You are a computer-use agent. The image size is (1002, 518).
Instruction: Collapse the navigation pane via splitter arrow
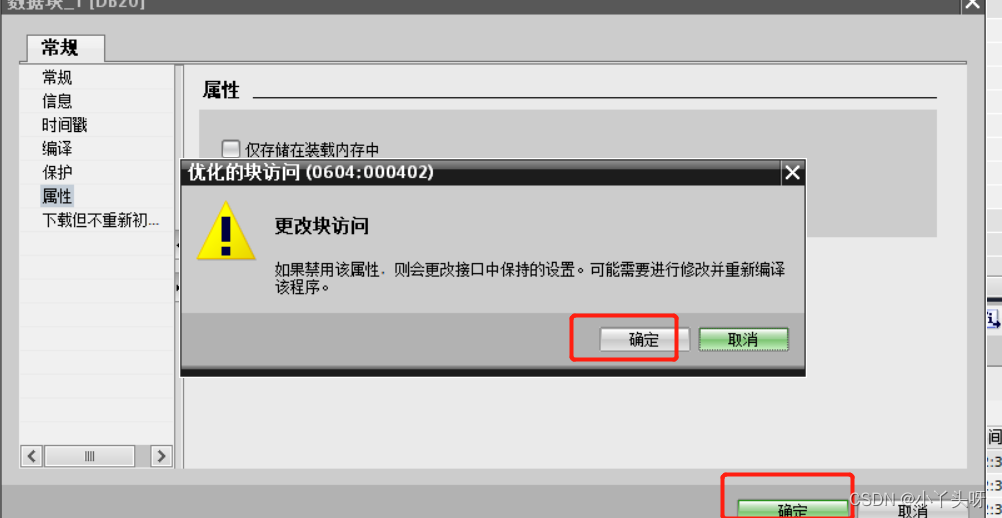pos(178,245)
